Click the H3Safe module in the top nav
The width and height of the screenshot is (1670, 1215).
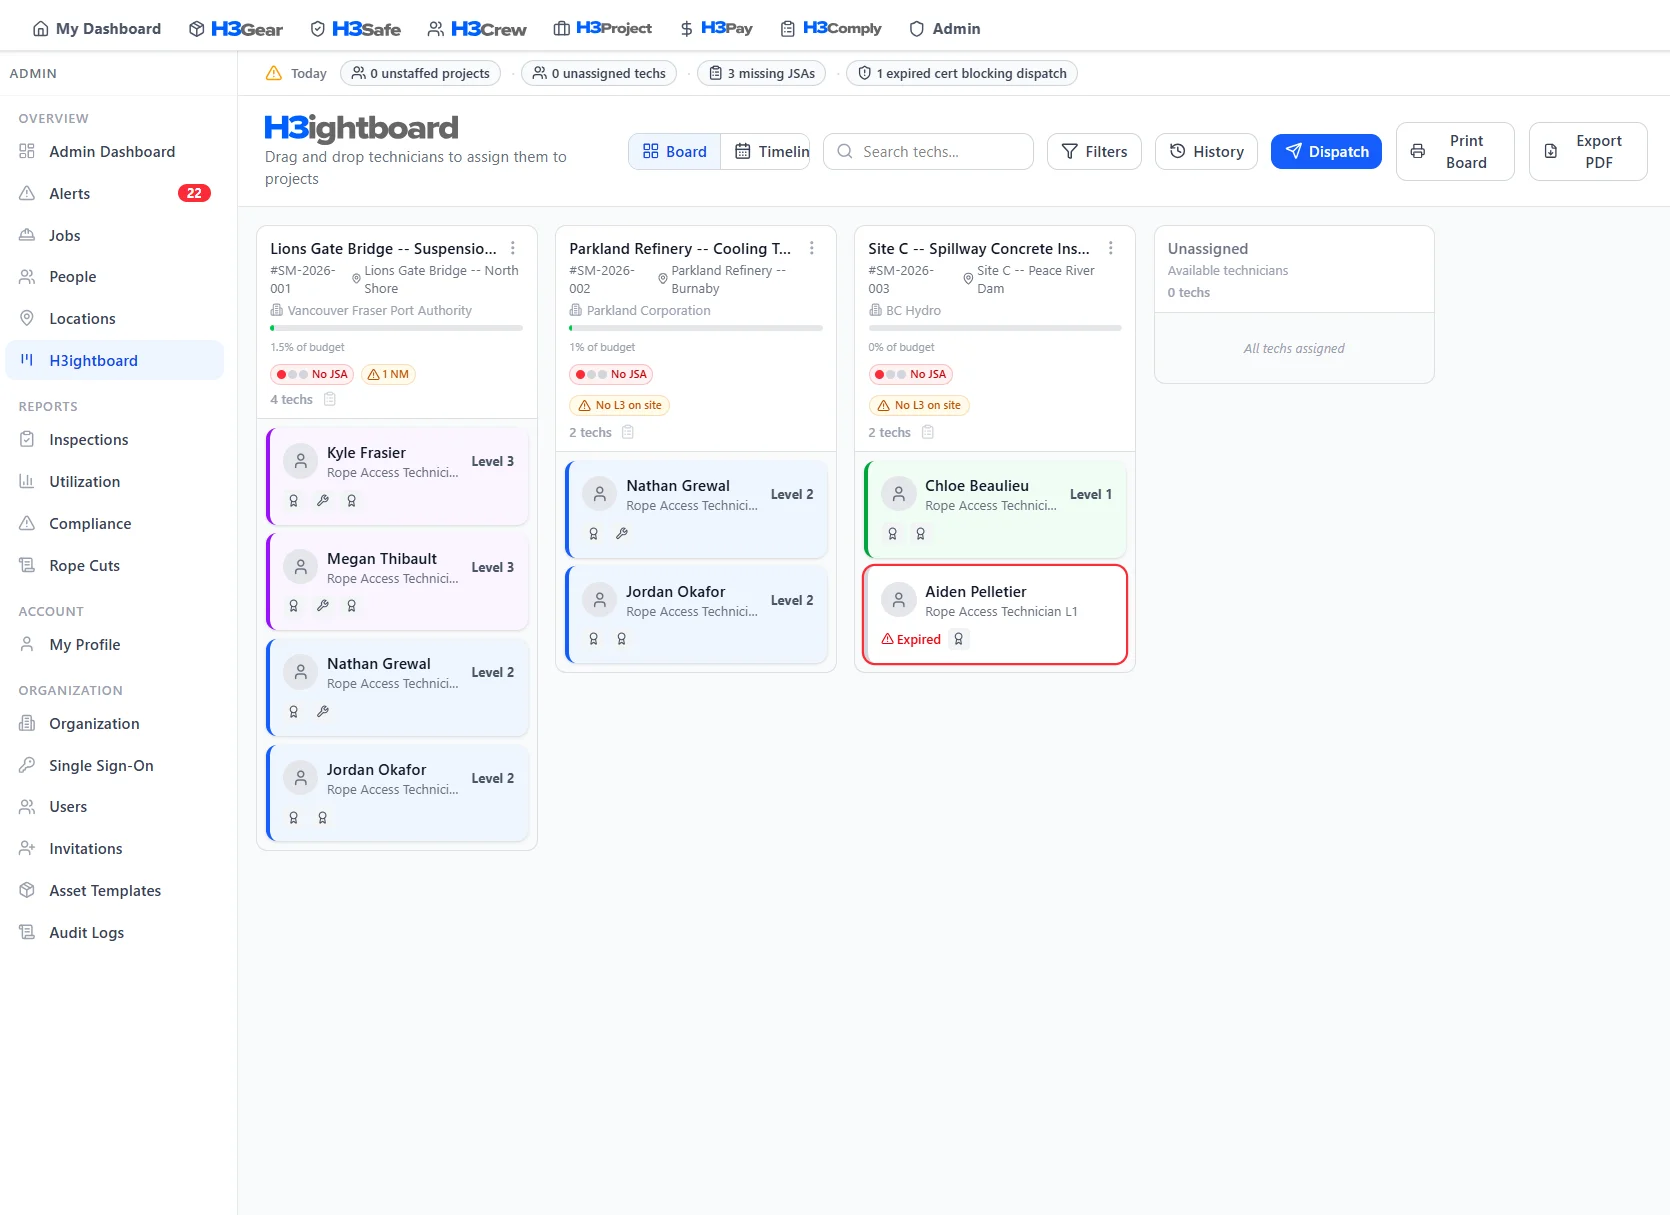[355, 29]
